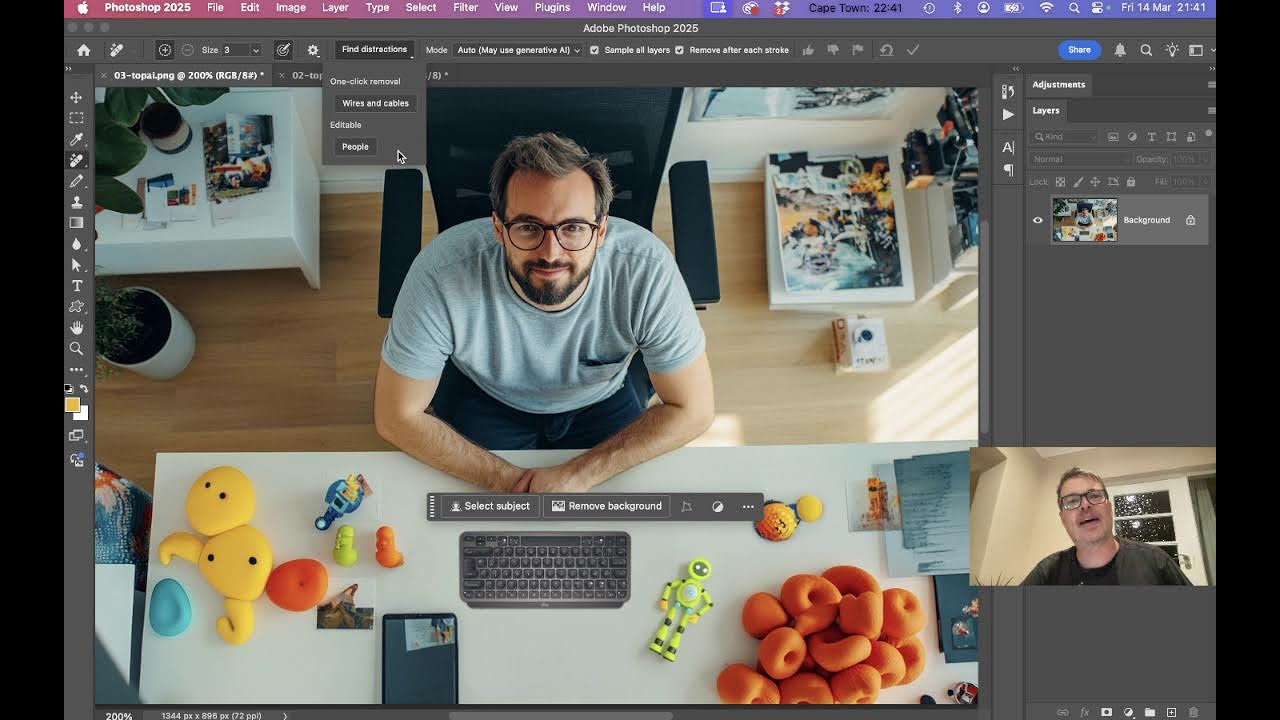This screenshot has width=1280, height=720.
Task: Open the Character panel icon
Action: click(1008, 148)
